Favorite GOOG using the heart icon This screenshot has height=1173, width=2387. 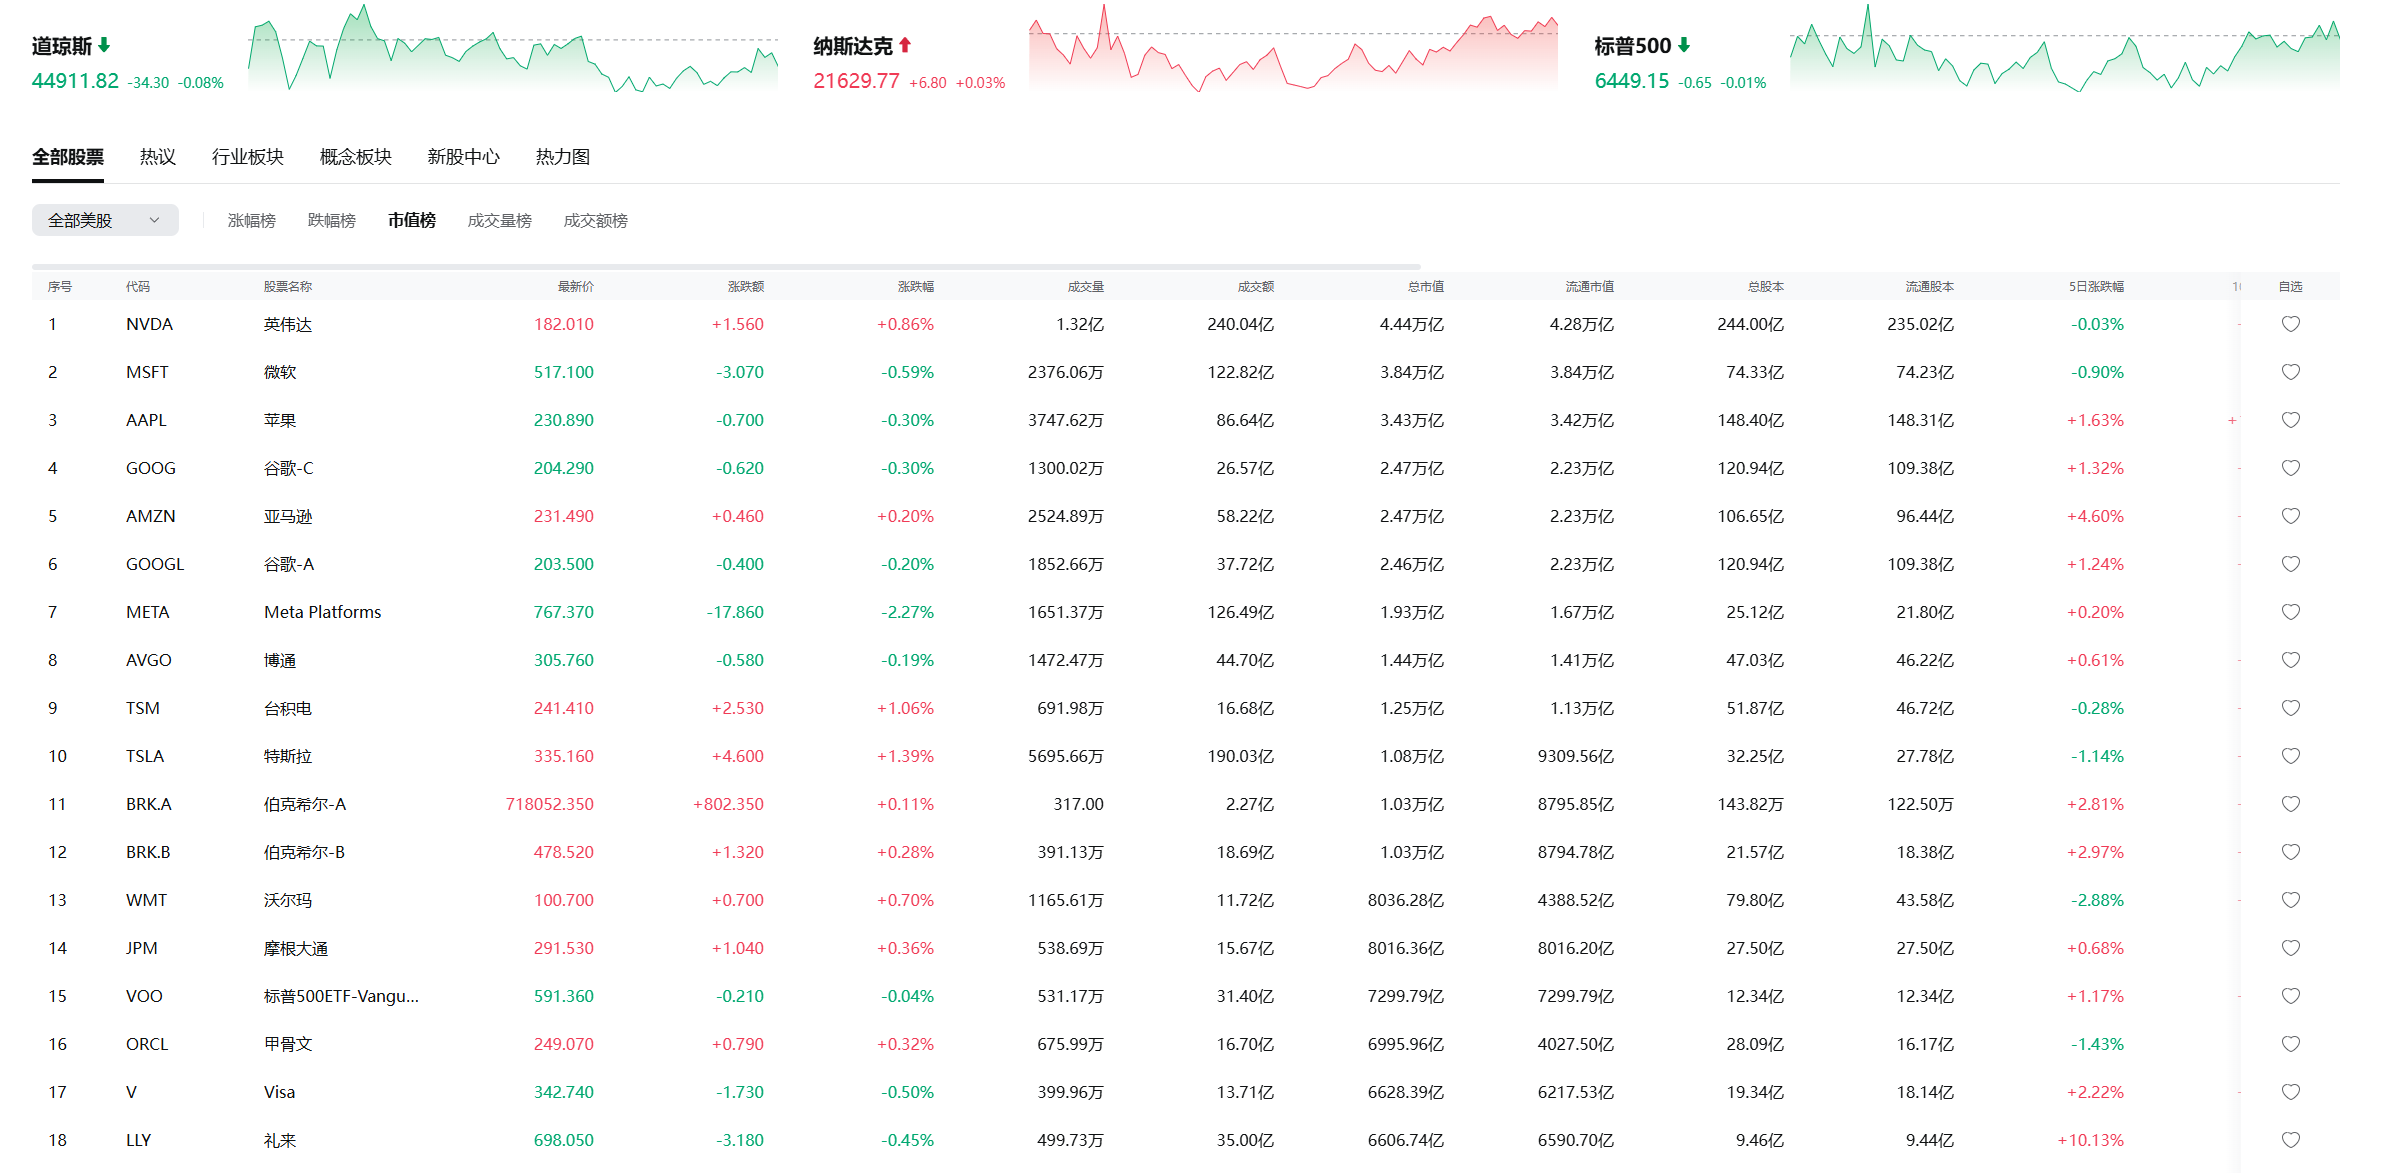2290,468
